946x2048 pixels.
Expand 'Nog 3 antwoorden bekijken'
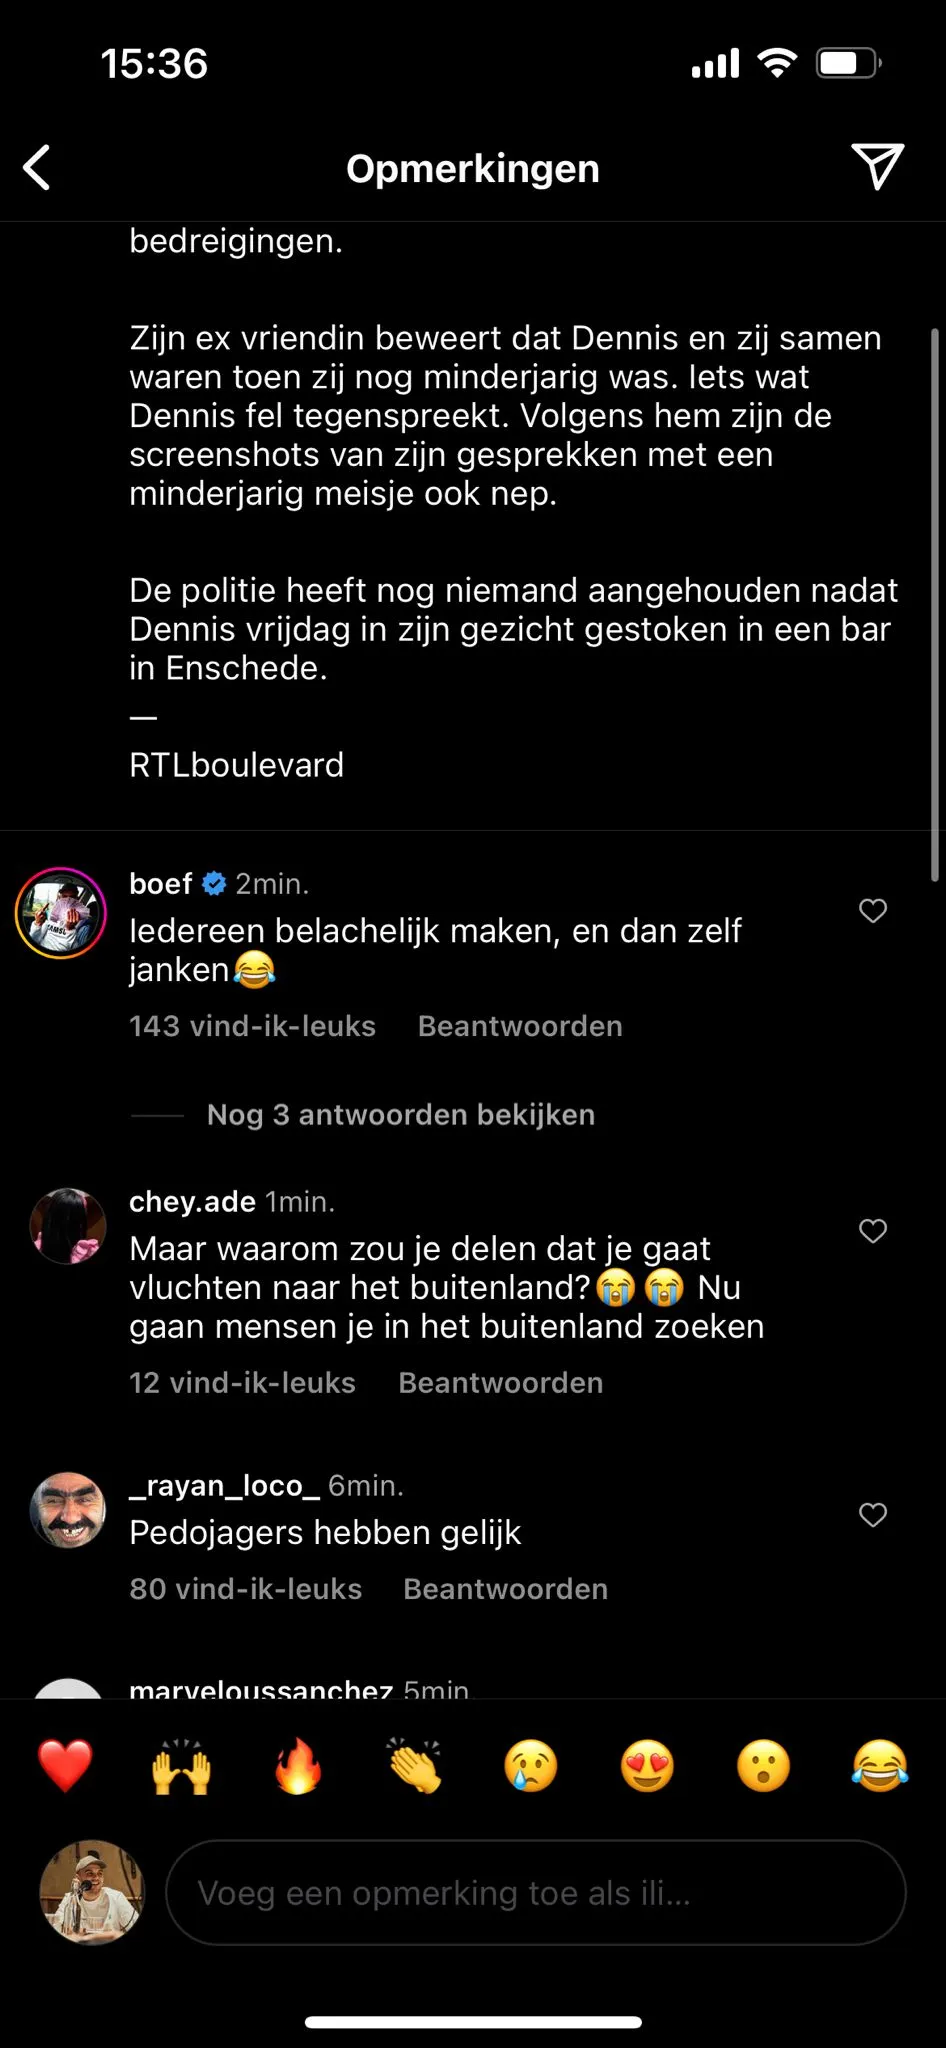400,1114
